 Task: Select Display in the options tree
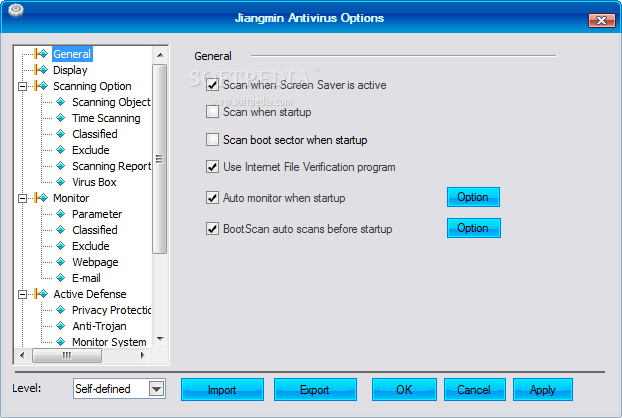(x=70, y=70)
